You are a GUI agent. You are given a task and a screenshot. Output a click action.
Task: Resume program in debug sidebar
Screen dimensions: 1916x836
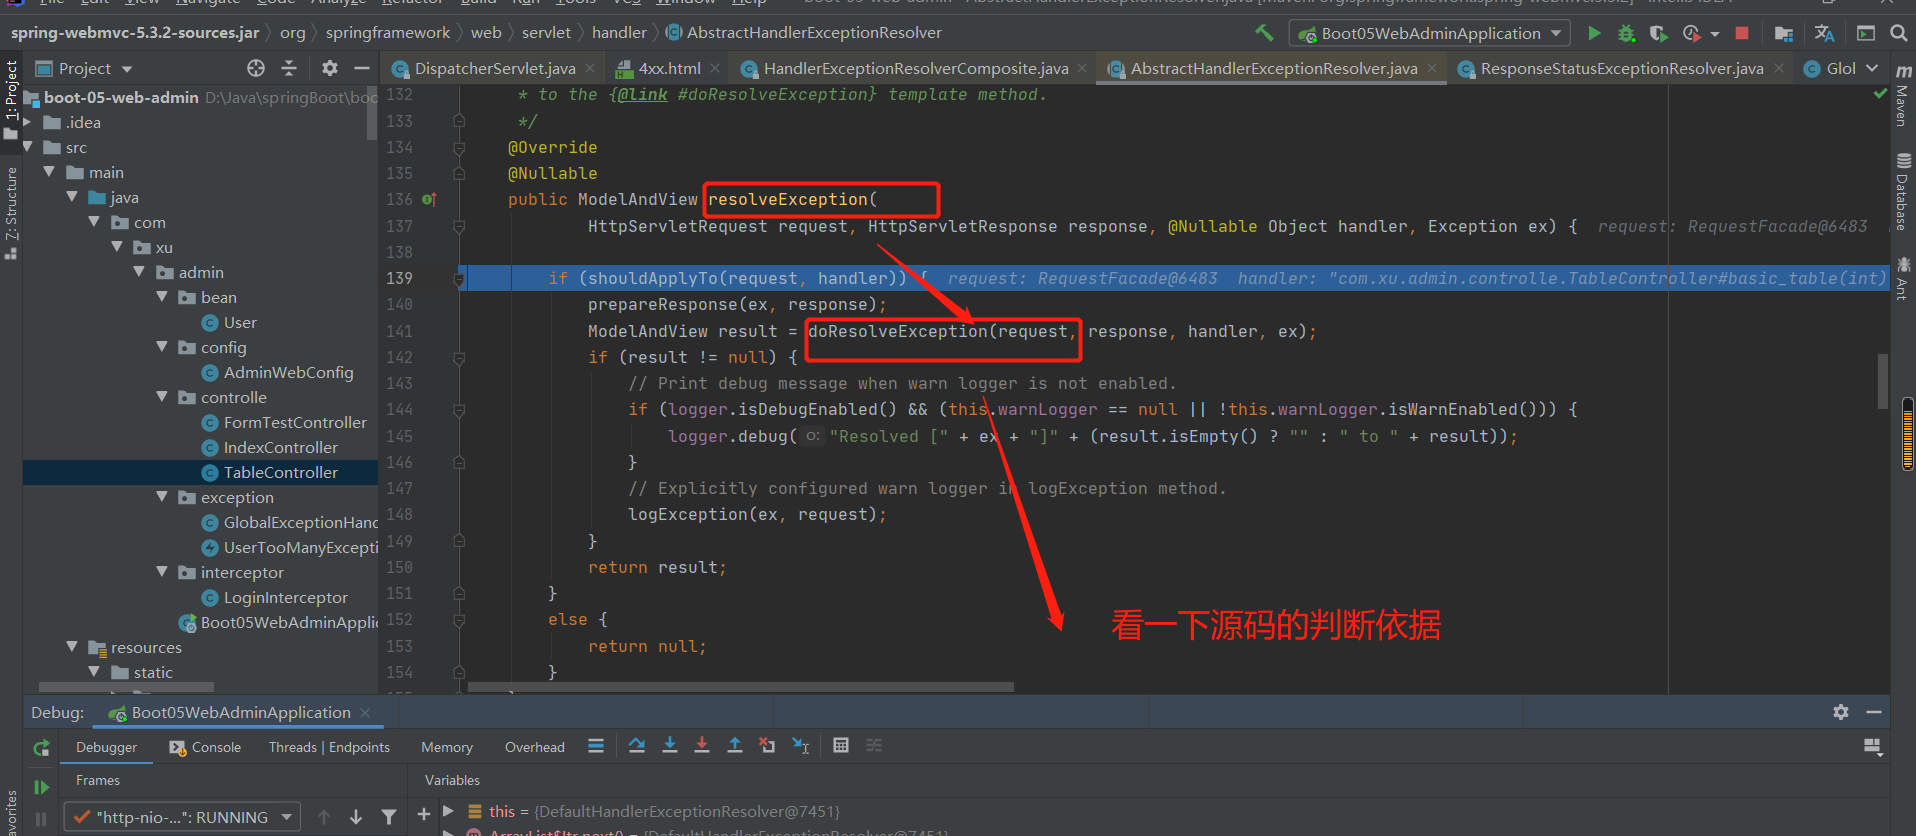tap(41, 787)
